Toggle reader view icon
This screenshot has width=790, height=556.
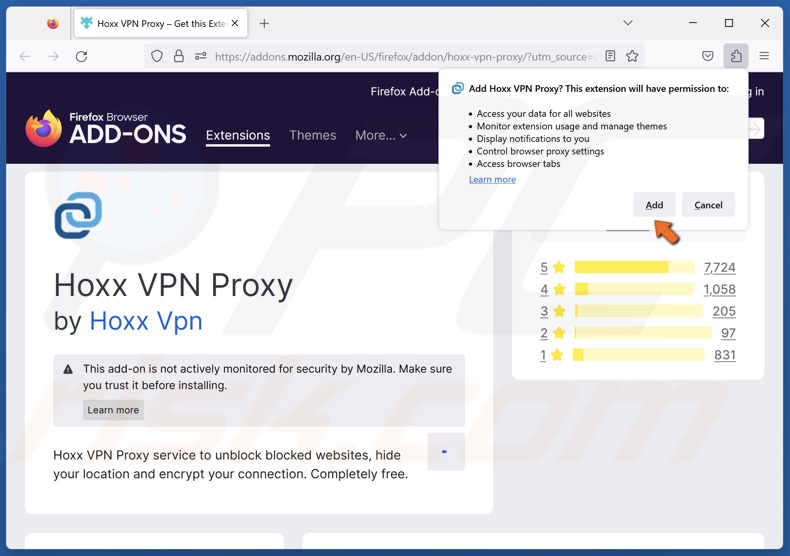click(x=610, y=56)
